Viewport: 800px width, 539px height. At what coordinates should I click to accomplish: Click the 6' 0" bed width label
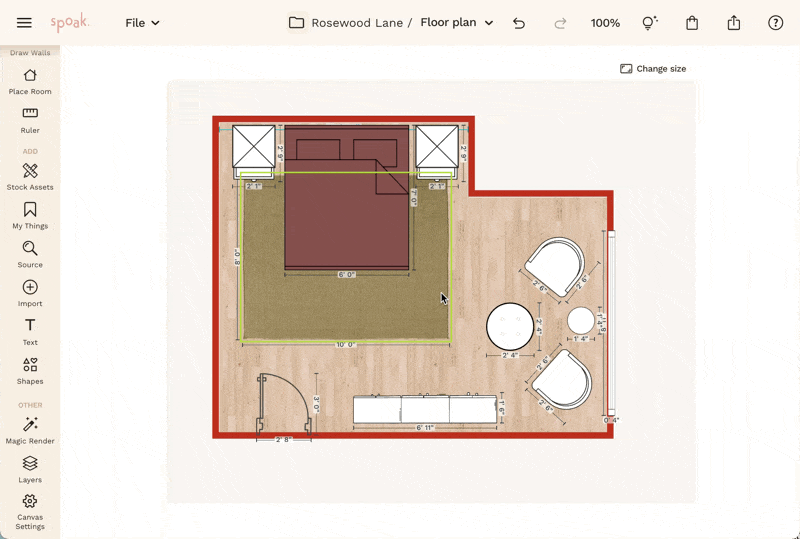(x=346, y=275)
